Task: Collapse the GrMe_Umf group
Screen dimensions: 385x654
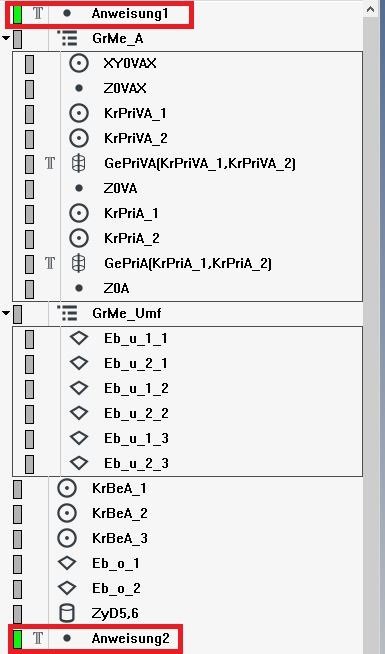Action: click(5, 313)
